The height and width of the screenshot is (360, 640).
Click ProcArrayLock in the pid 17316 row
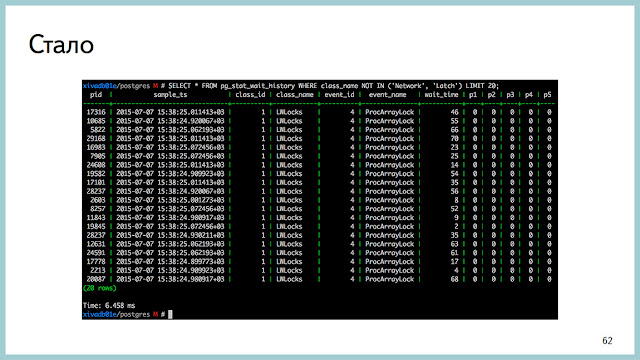coord(389,112)
